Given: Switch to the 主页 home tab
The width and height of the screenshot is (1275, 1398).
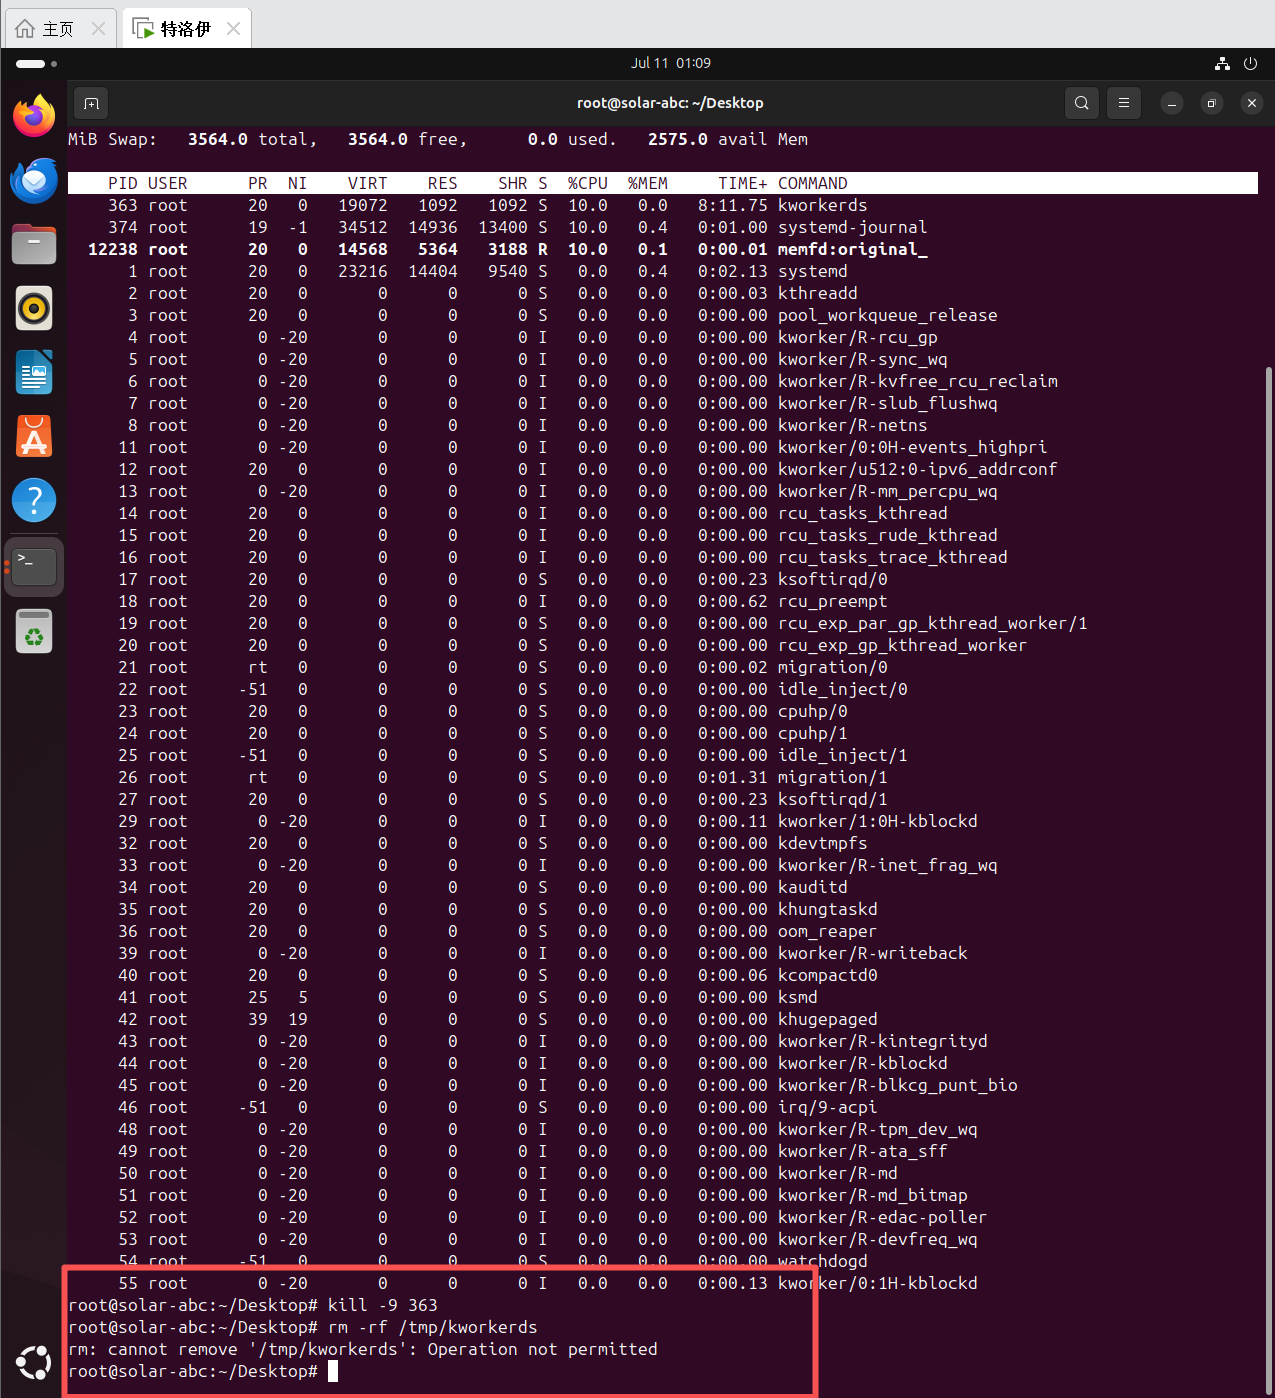Looking at the screenshot, I should click(60, 28).
